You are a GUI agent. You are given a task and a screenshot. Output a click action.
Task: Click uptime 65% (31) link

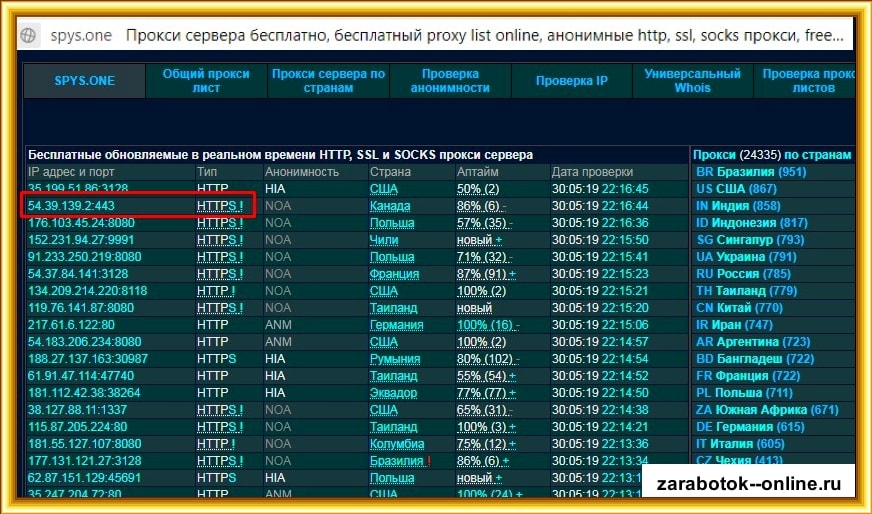click(x=482, y=410)
